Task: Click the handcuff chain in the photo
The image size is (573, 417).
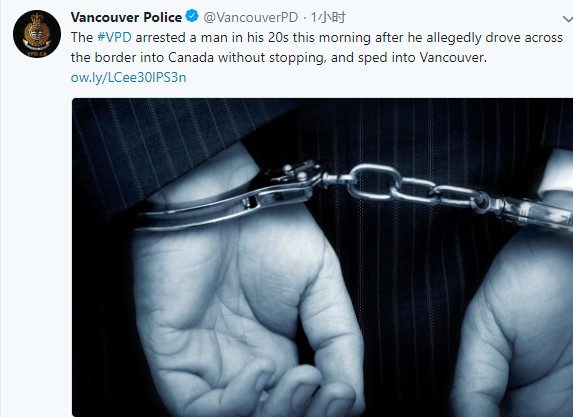Action: point(413,188)
